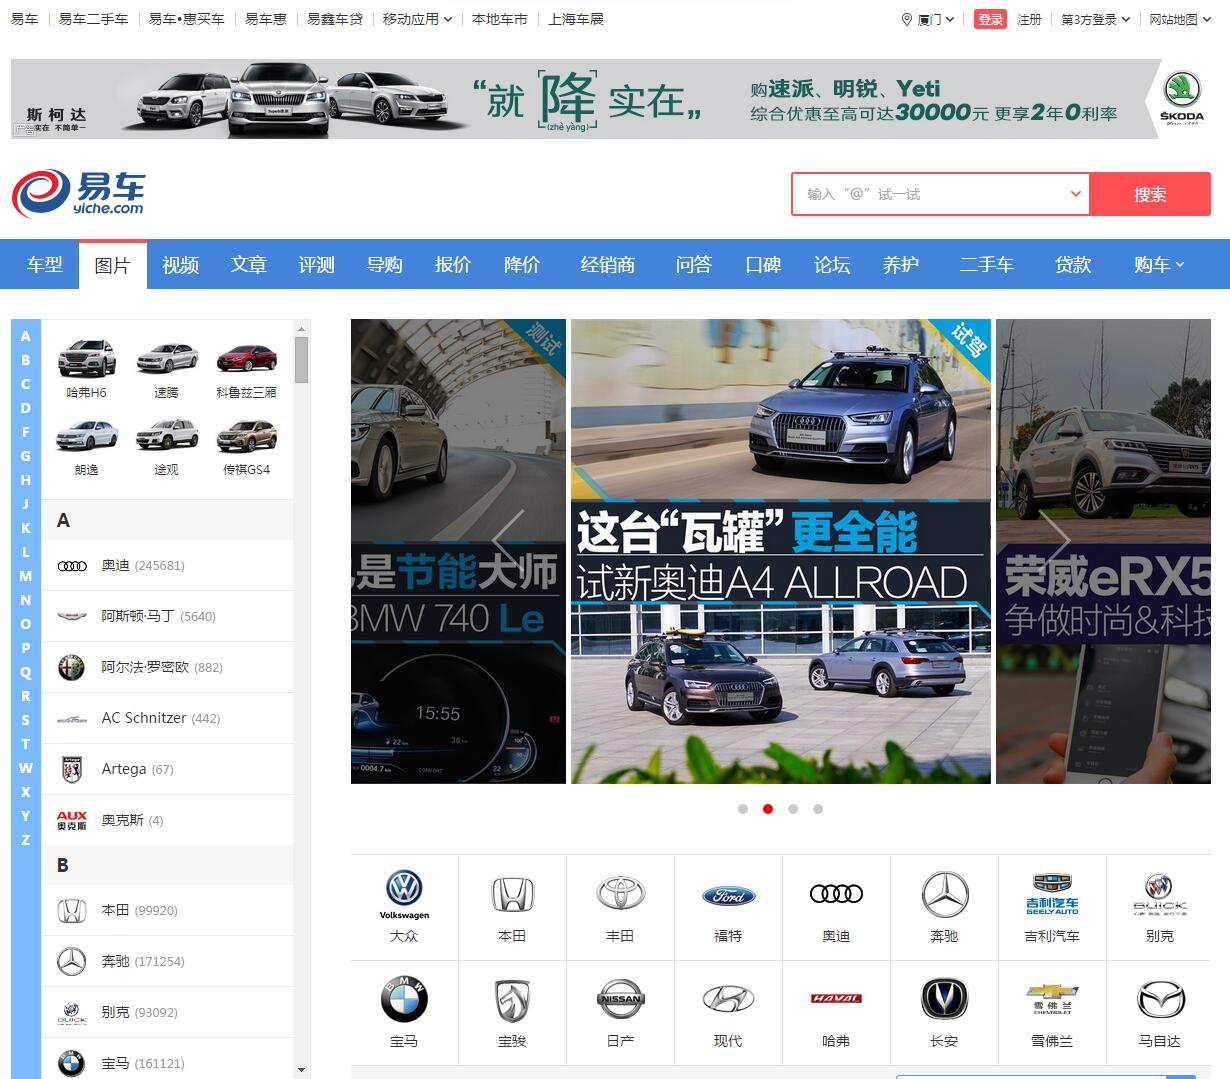
Task: Click the red 登录 button
Action: coord(990,19)
